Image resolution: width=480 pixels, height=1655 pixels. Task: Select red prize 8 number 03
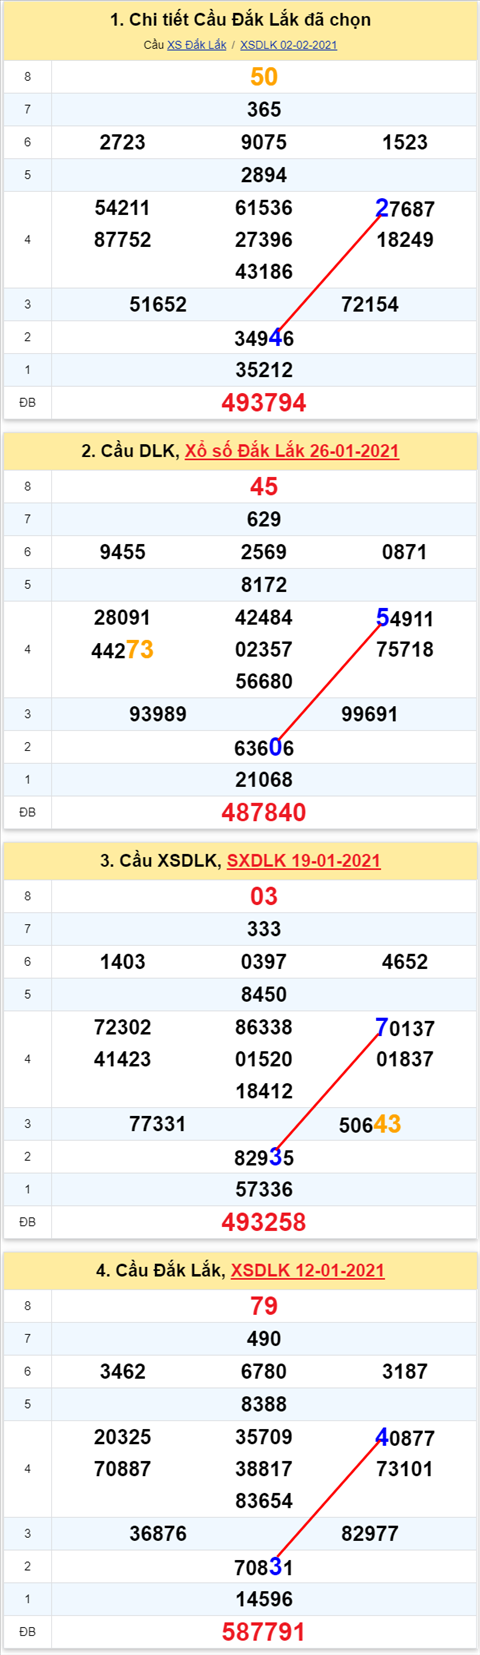pos(264,897)
